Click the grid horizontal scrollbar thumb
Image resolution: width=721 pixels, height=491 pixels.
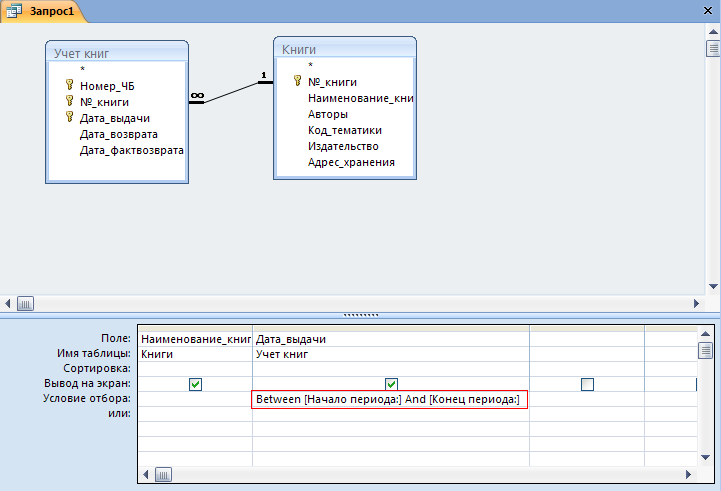(163, 474)
